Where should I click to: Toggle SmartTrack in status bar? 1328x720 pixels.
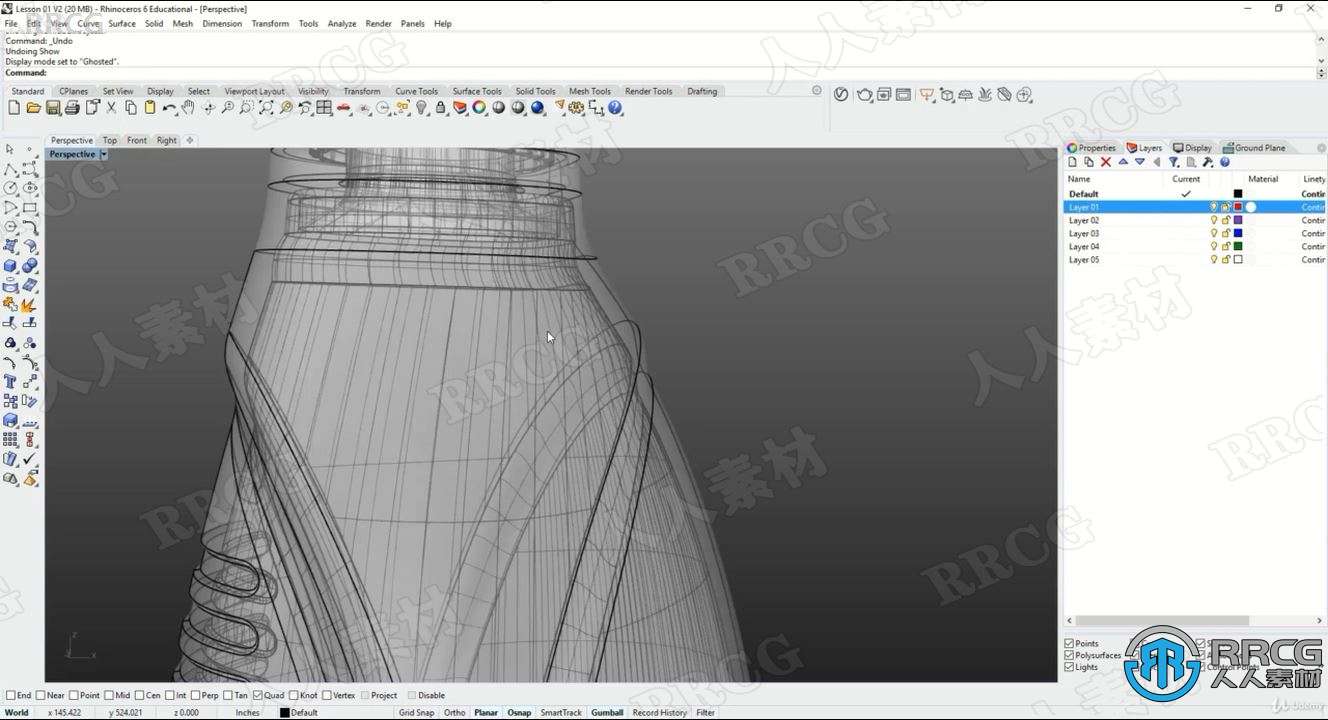tap(561, 712)
